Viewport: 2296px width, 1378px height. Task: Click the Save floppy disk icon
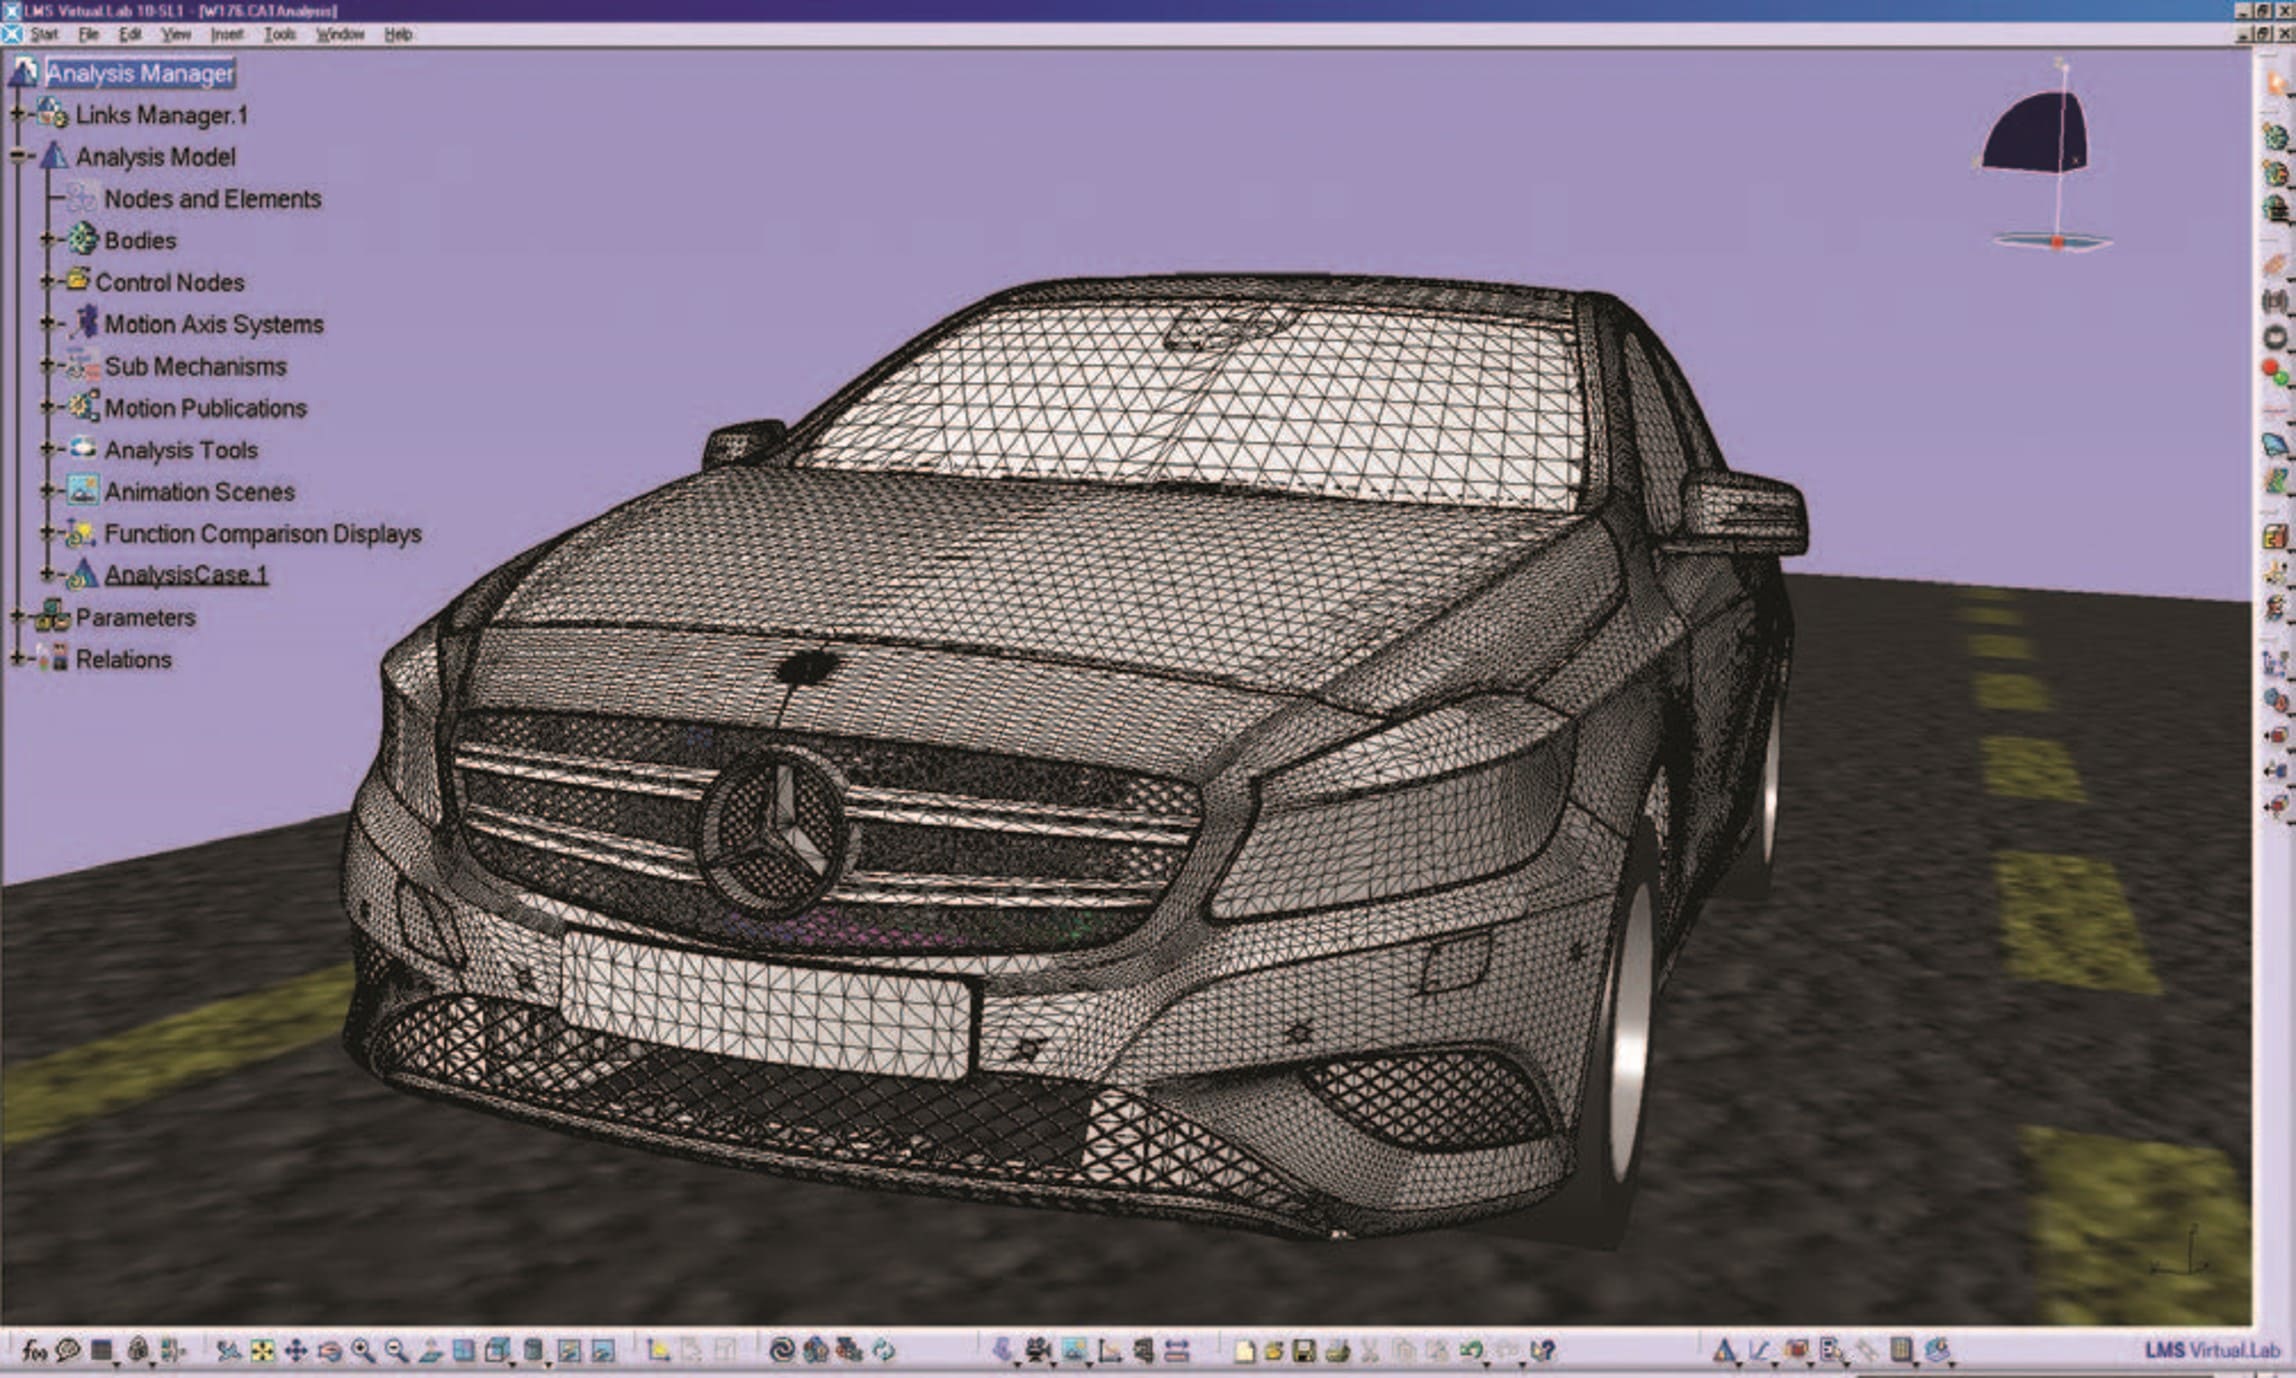1304,1351
